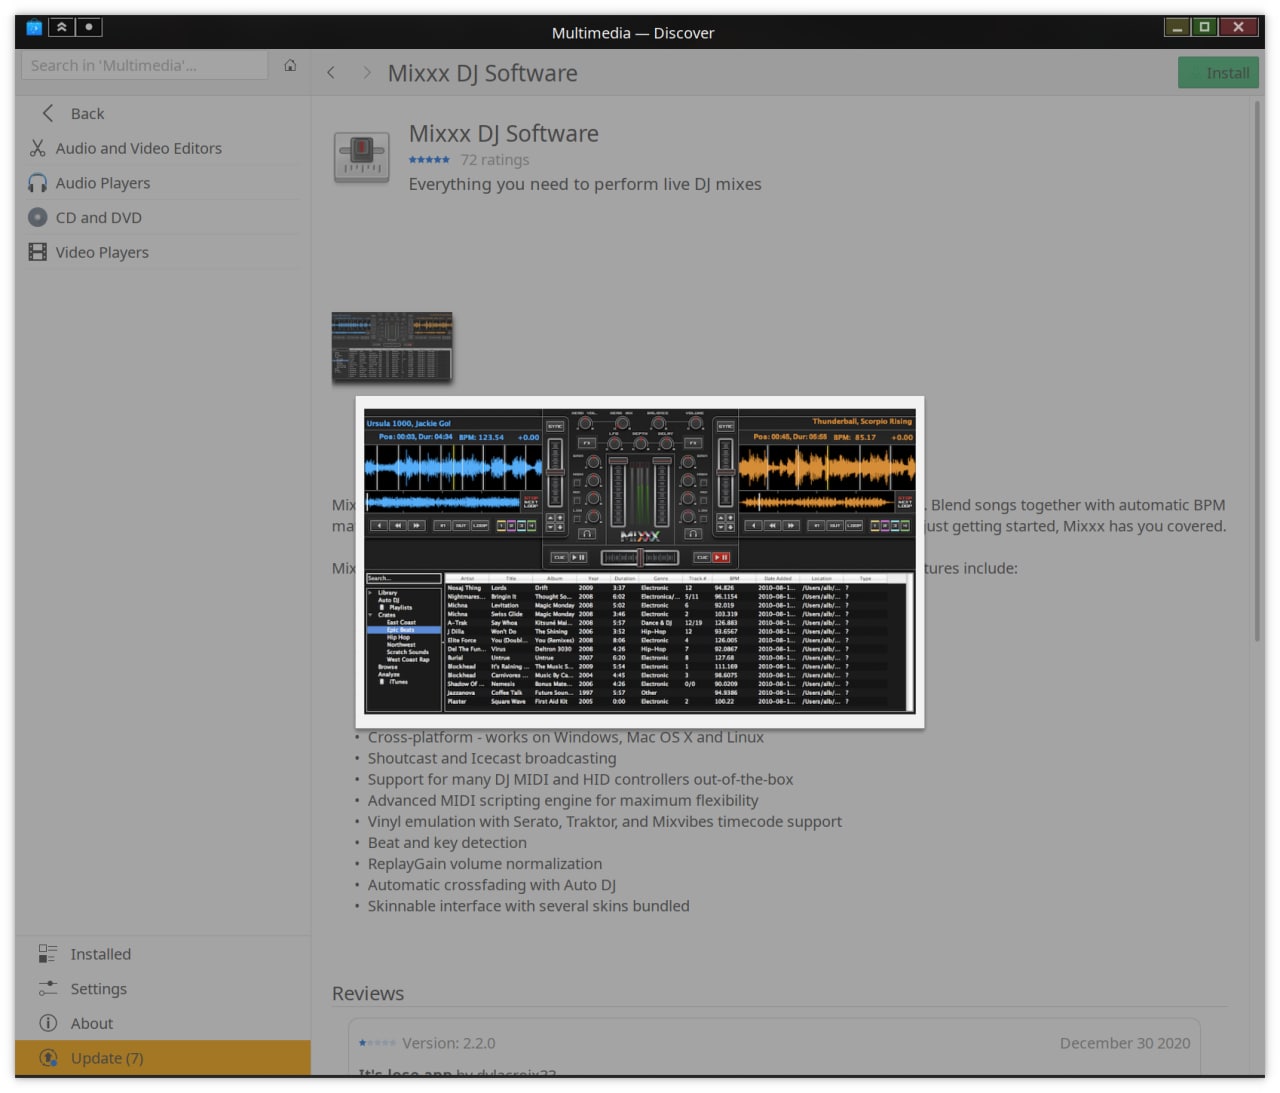Viewport: 1280px width, 1093px height.
Task: Click 'Advanced MIDI scripting engine' bullet
Action: point(563,800)
